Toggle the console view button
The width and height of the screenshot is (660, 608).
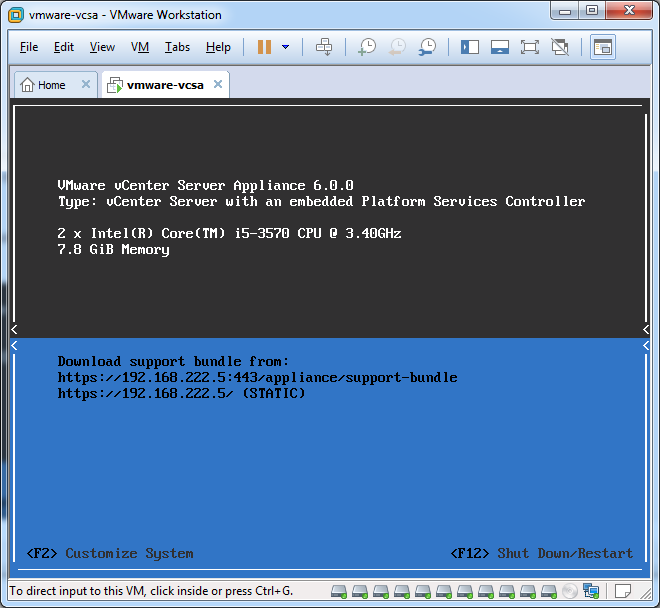(x=603, y=47)
